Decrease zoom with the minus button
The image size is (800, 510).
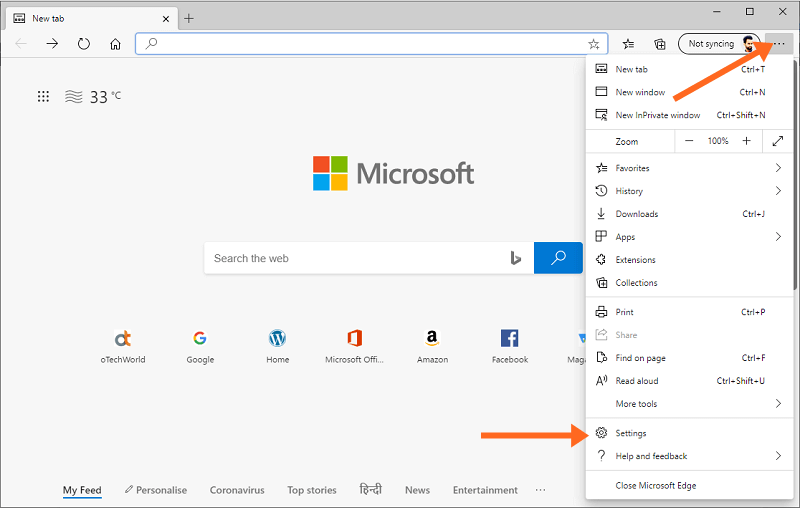[x=689, y=141]
